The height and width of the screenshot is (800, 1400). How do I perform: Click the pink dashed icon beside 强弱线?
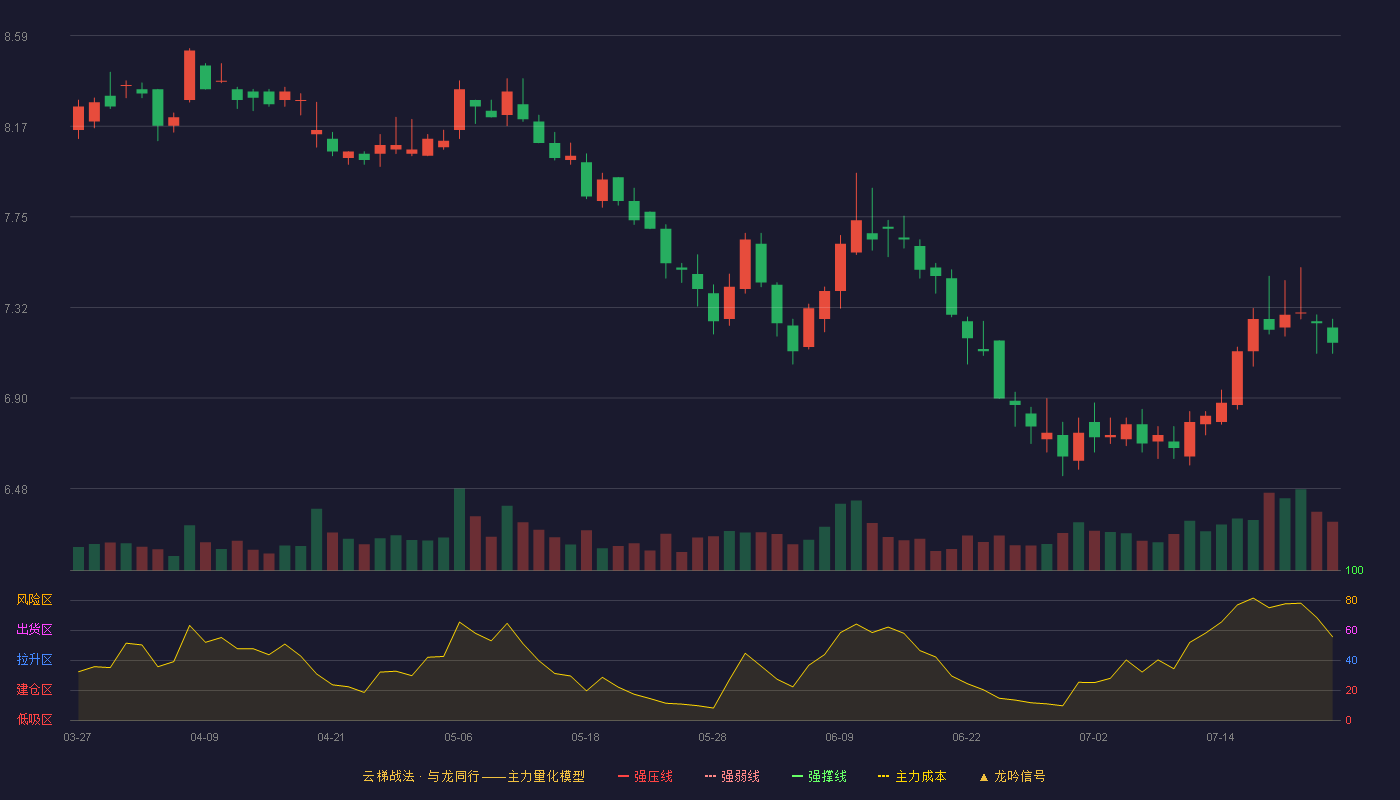711,776
